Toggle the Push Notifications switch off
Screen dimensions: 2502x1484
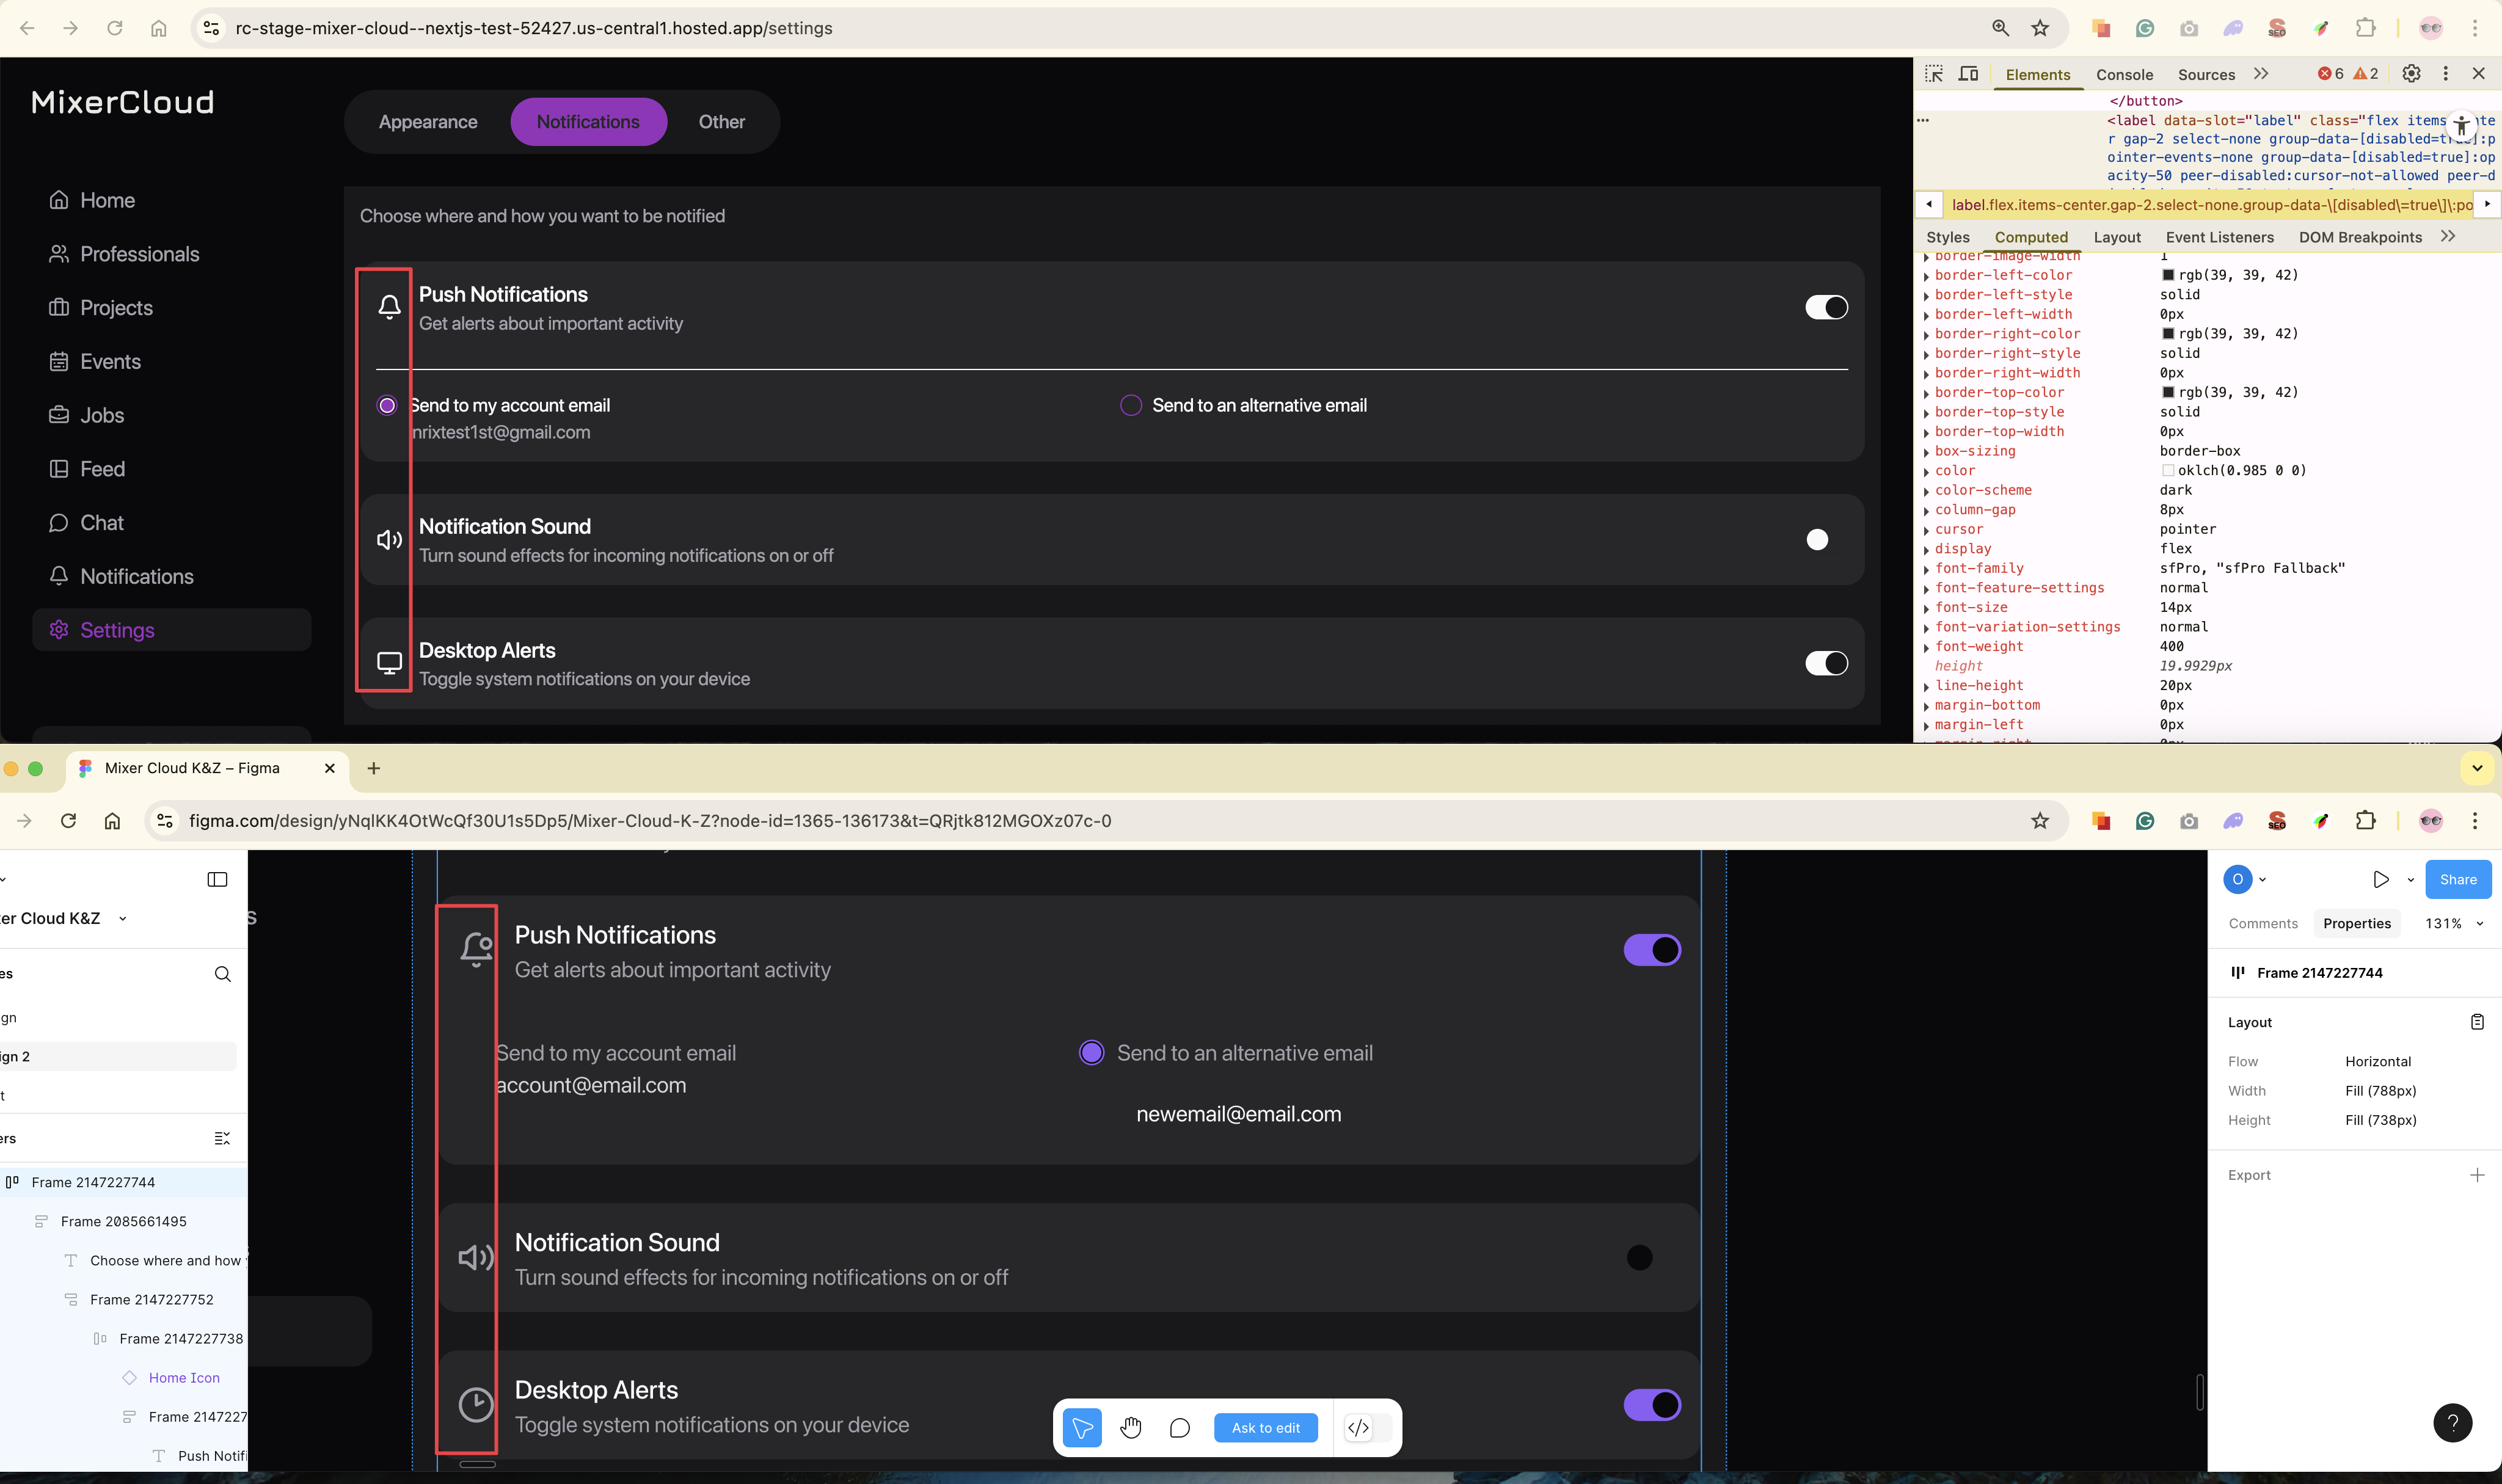[x=1825, y=307]
